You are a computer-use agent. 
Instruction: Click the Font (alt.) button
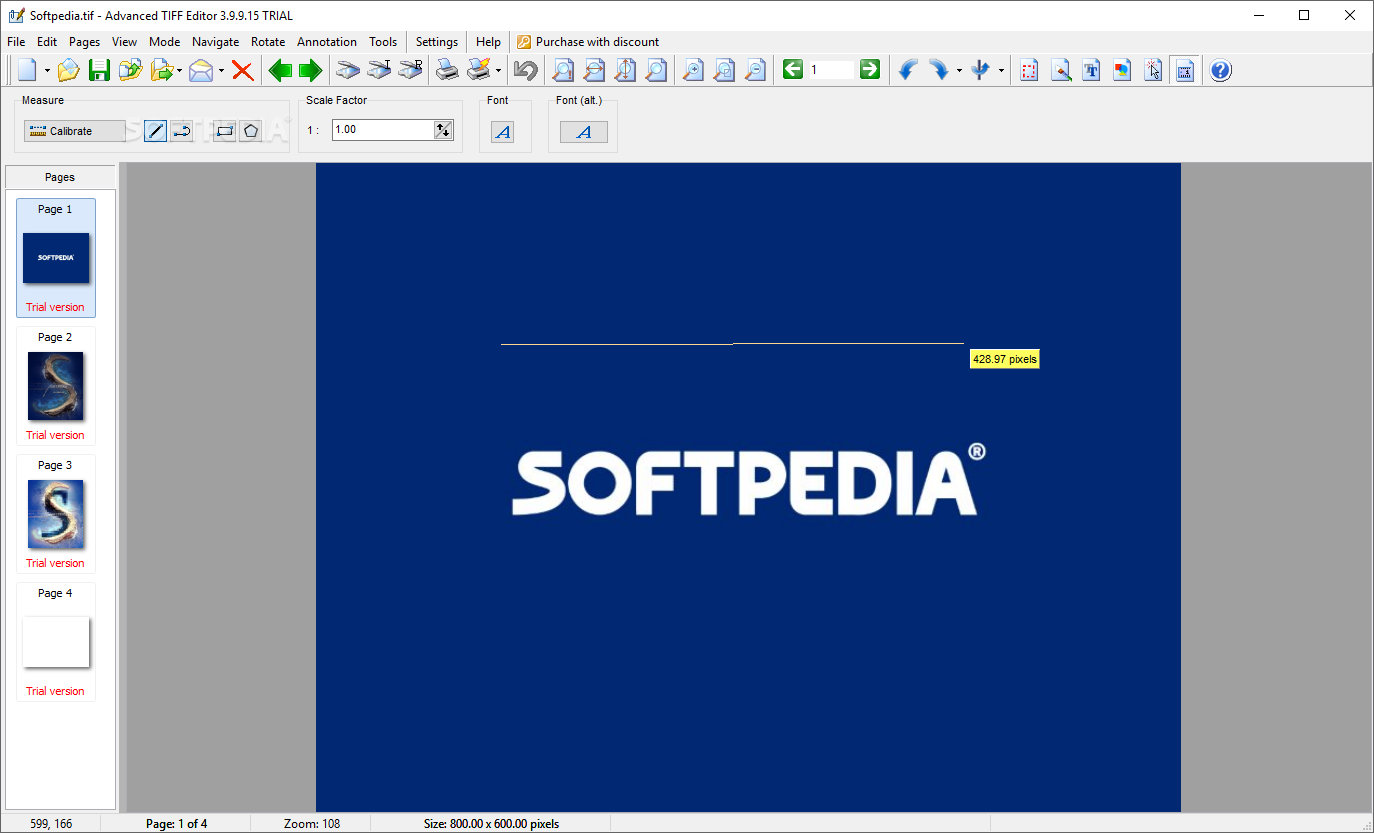(584, 132)
